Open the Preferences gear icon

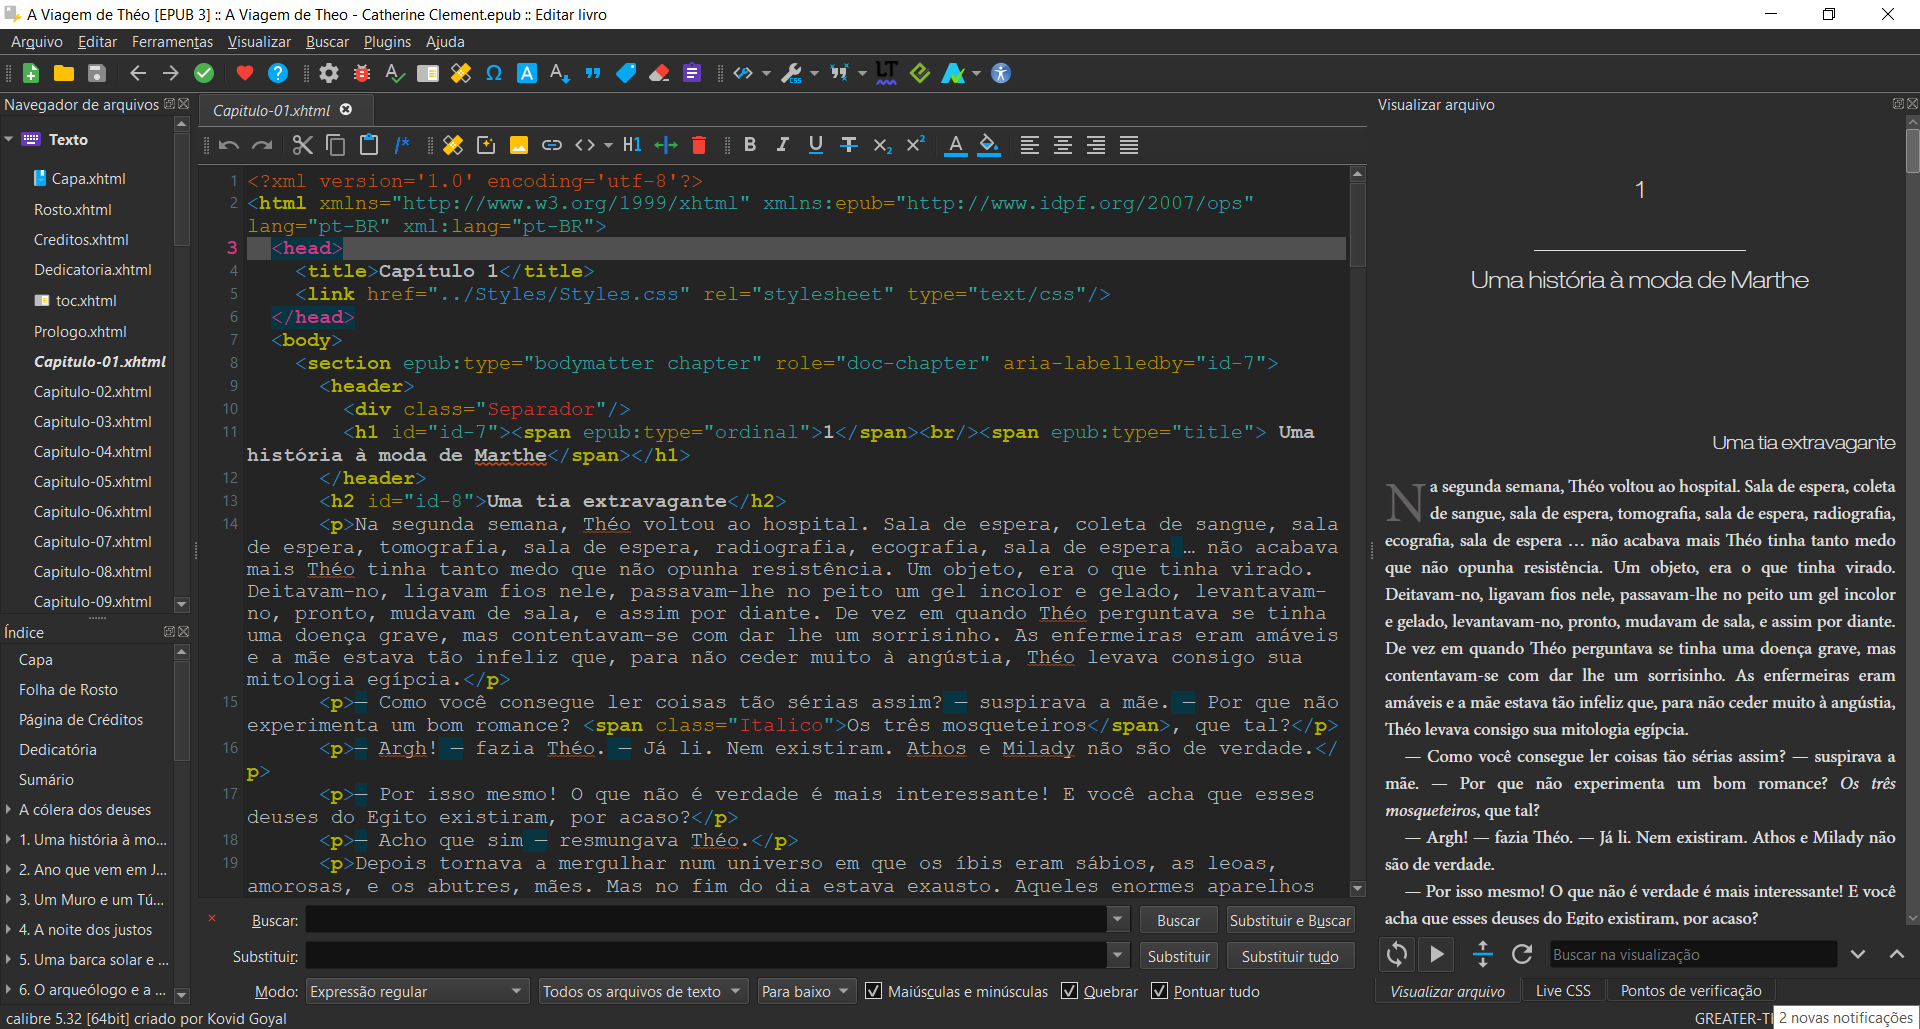[x=329, y=73]
